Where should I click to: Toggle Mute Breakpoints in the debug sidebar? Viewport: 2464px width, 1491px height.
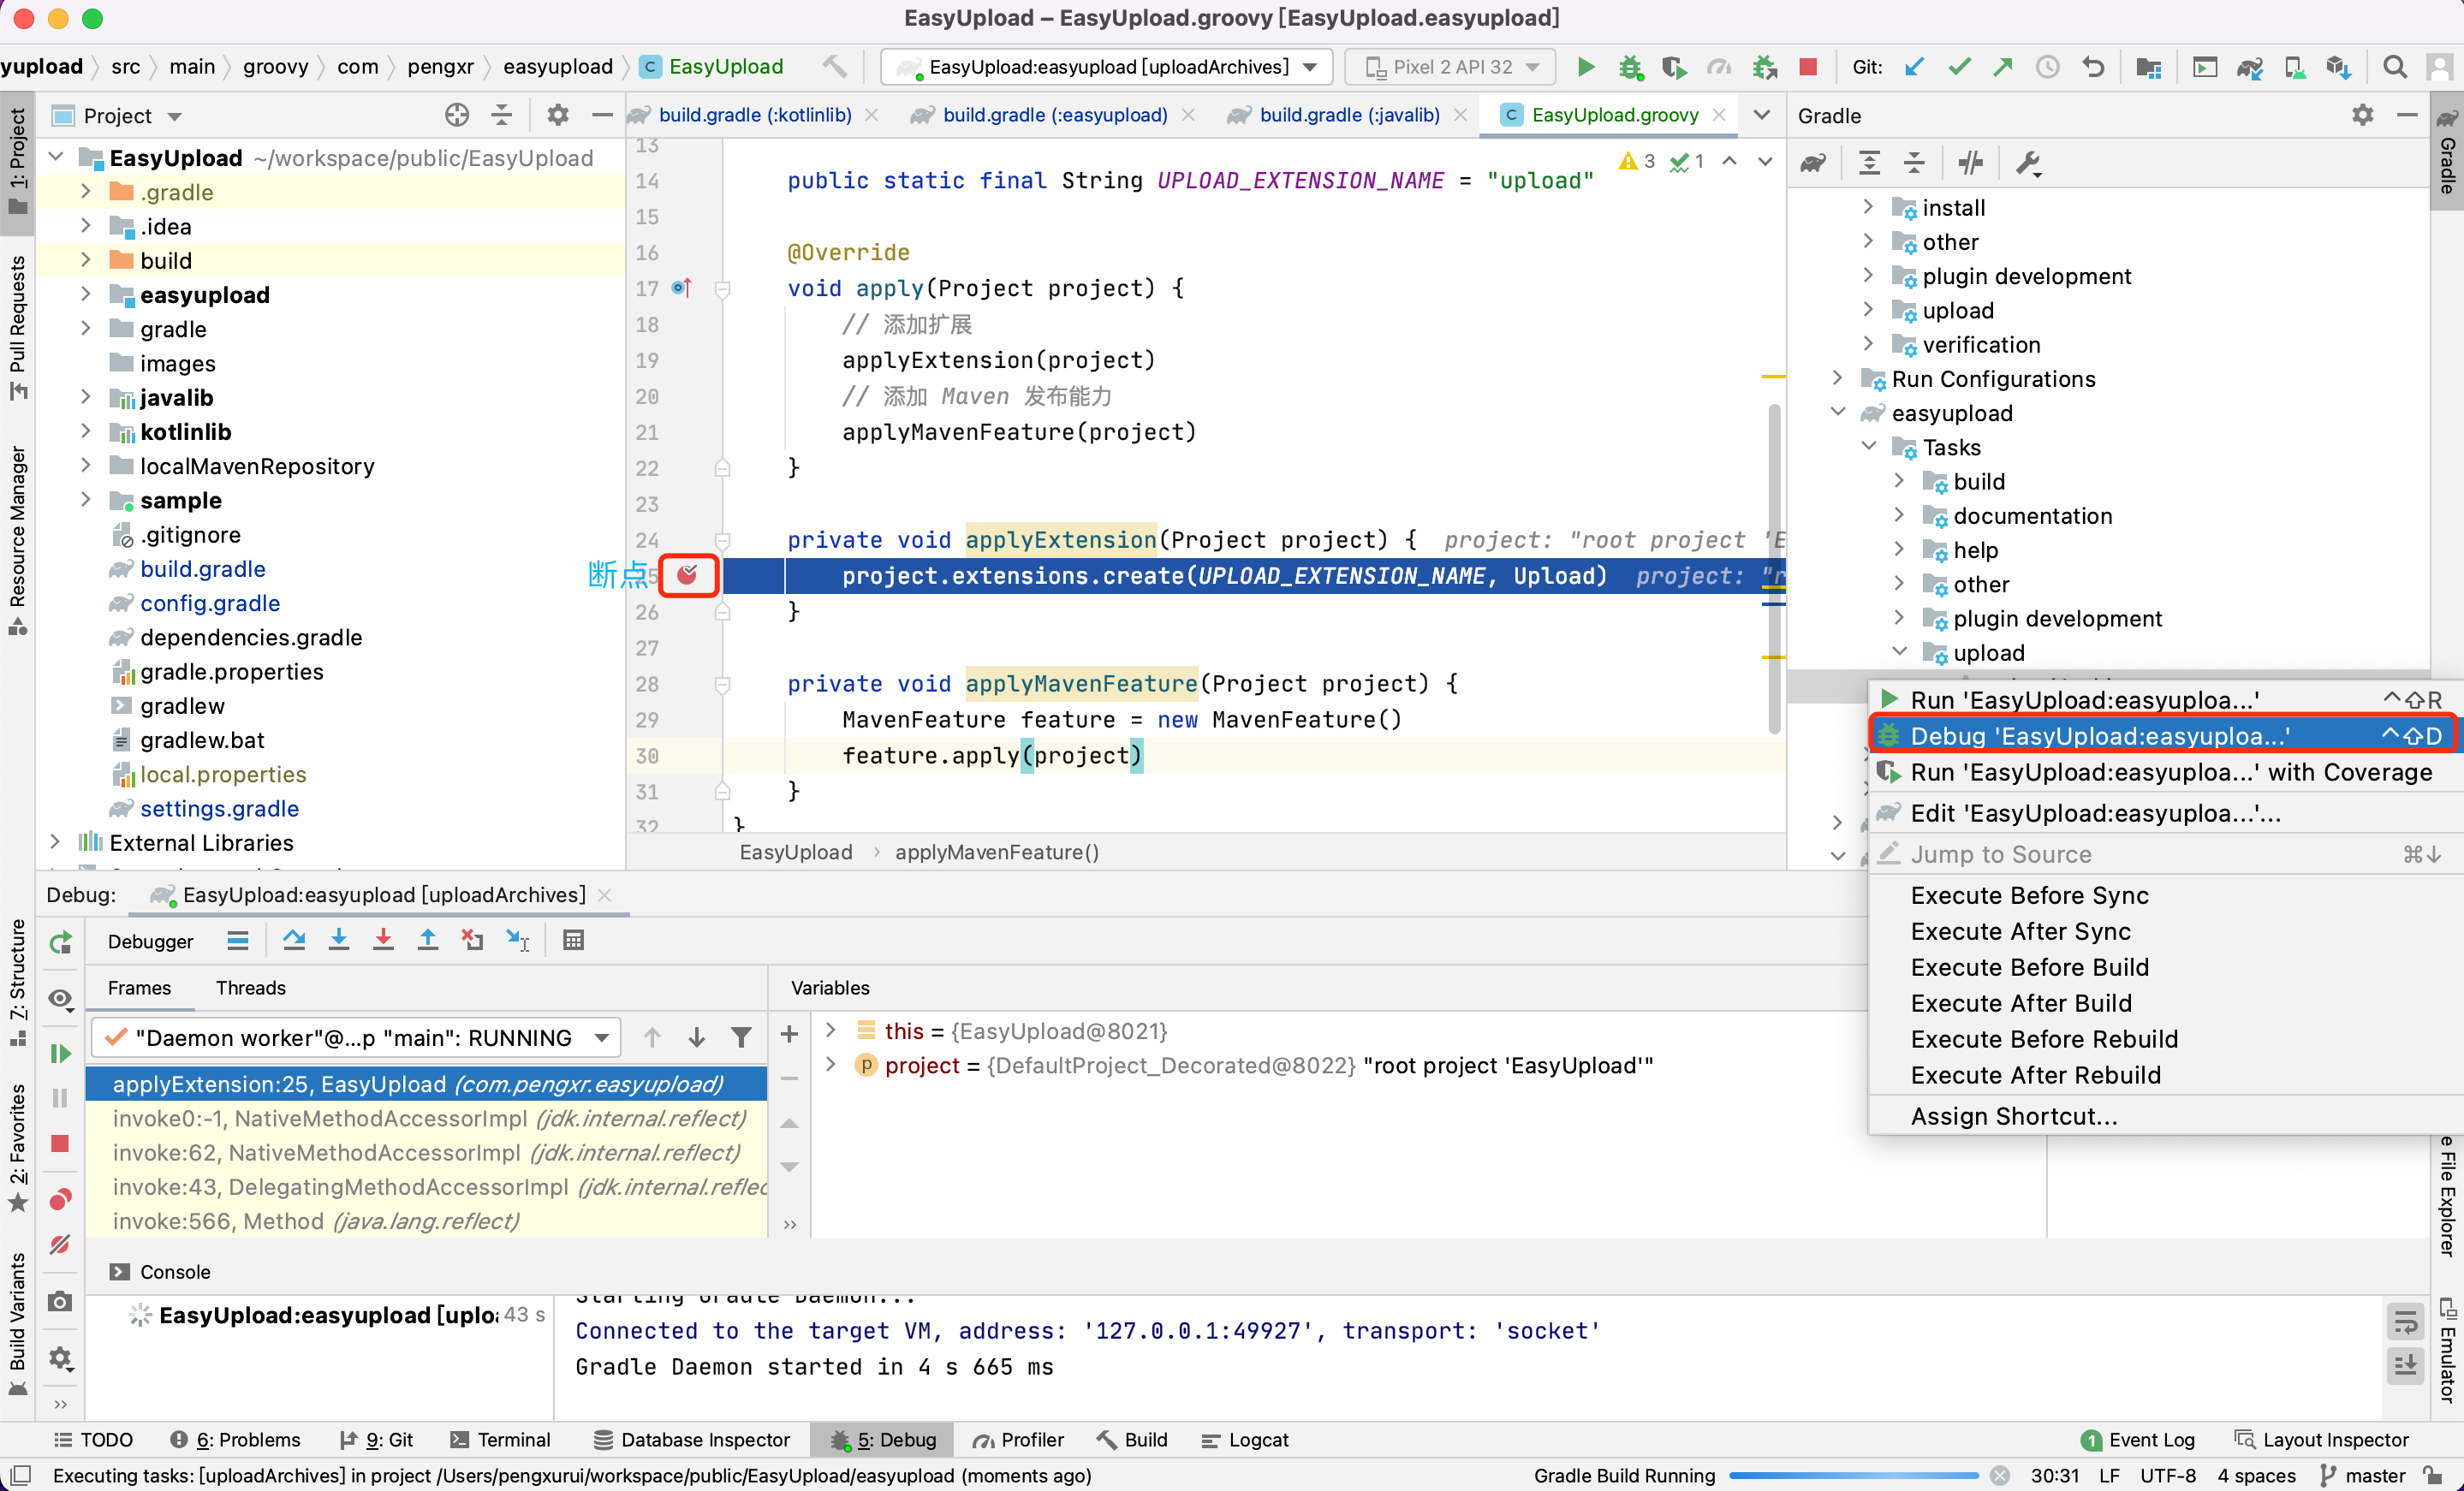[x=60, y=1244]
